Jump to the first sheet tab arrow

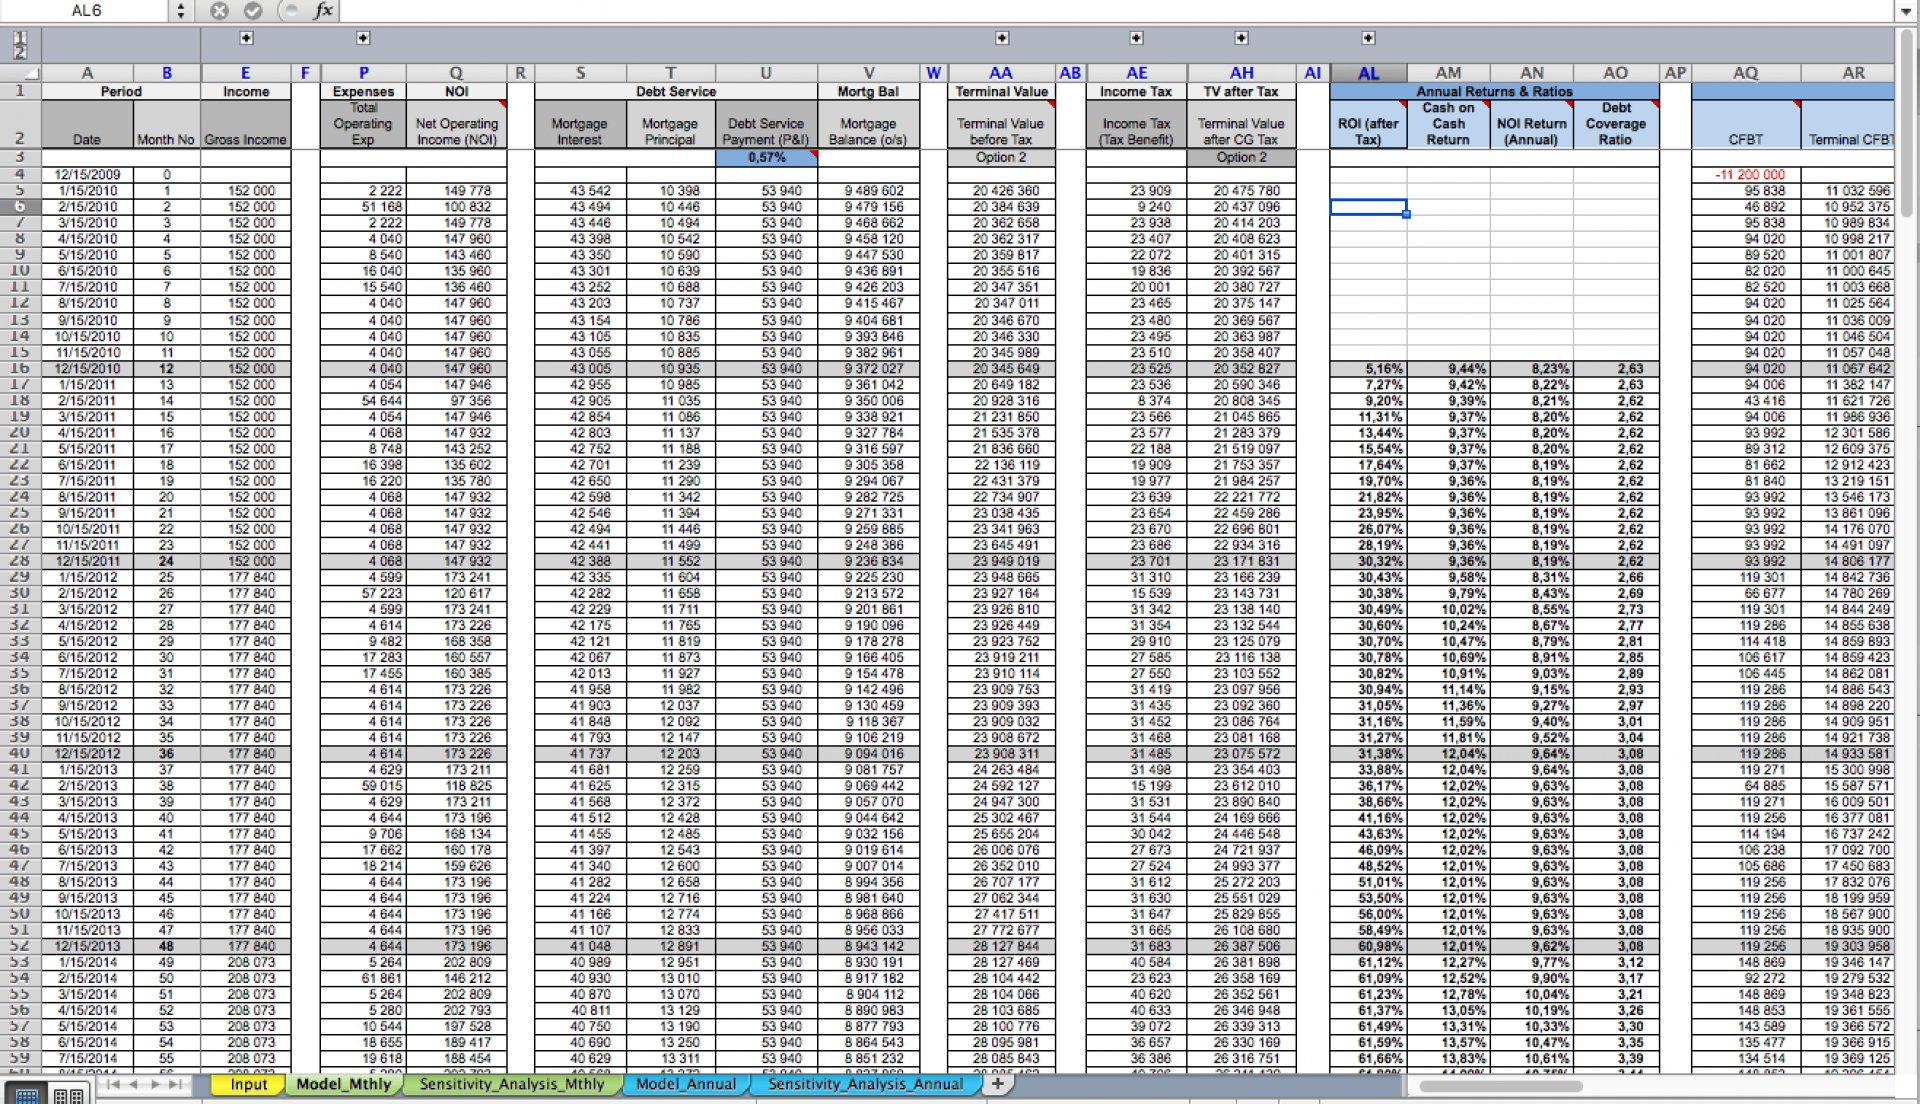coord(113,1084)
